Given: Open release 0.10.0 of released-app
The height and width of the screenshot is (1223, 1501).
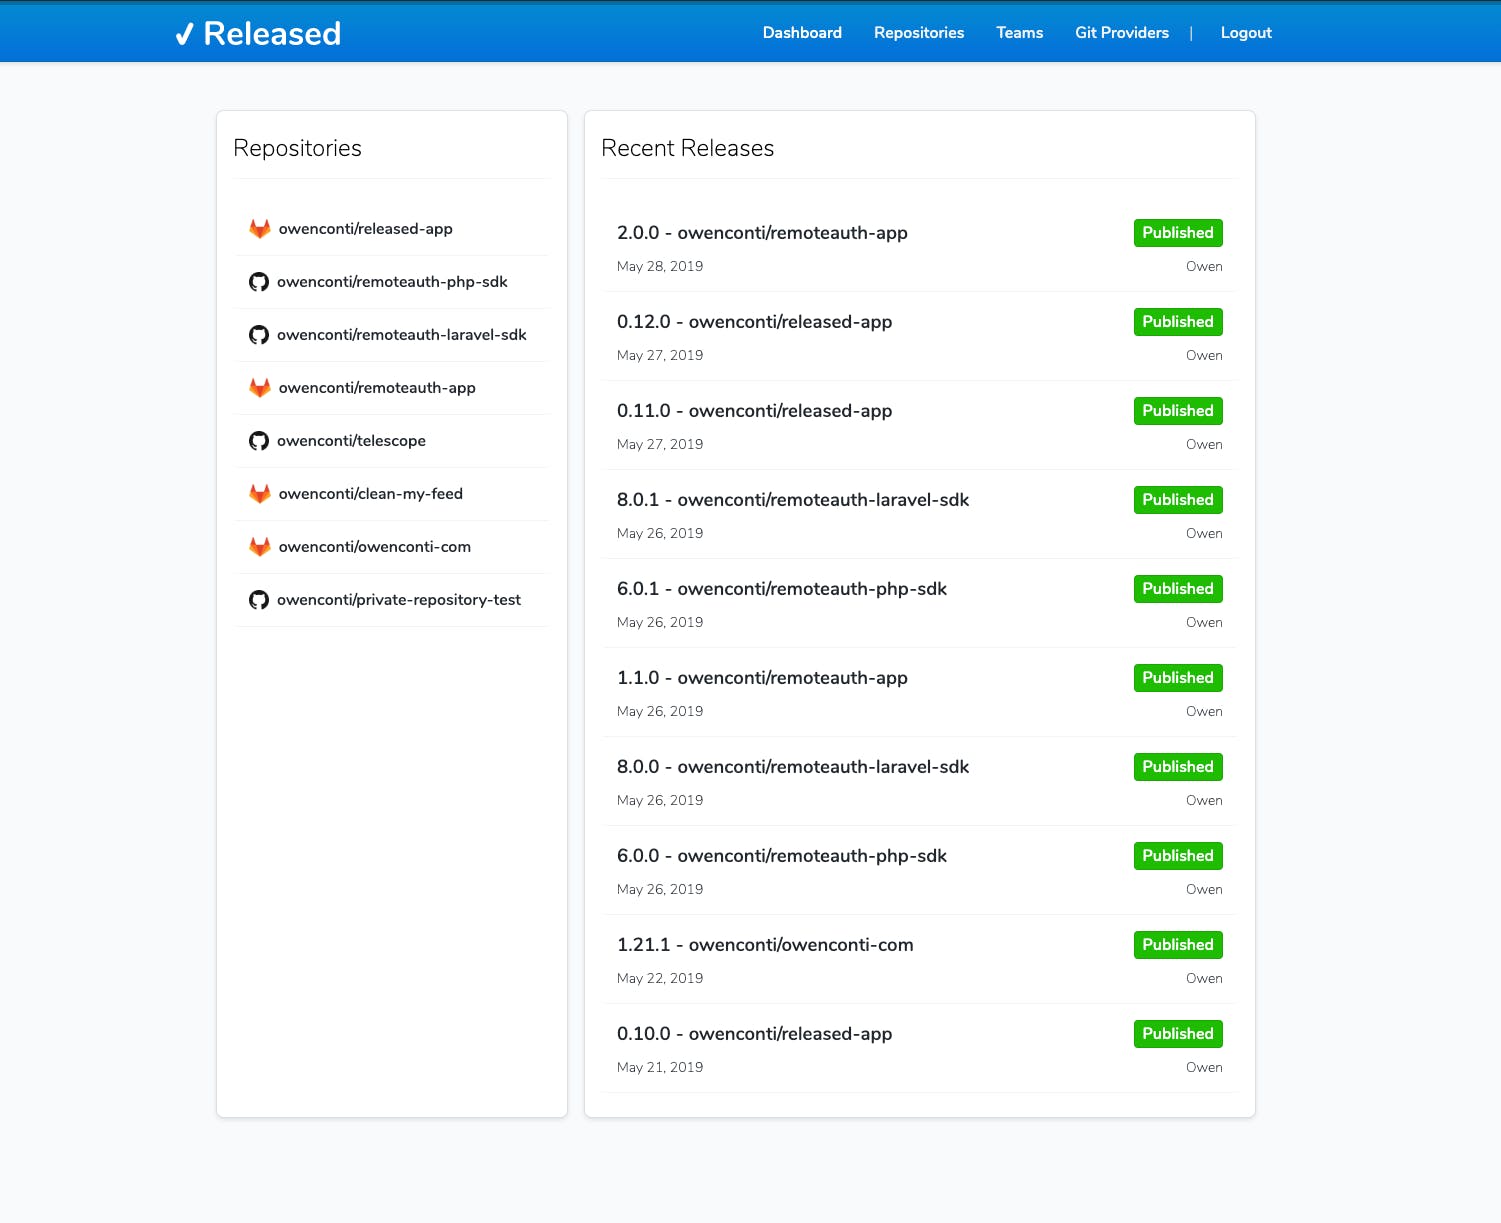Looking at the screenshot, I should tap(754, 1034).
